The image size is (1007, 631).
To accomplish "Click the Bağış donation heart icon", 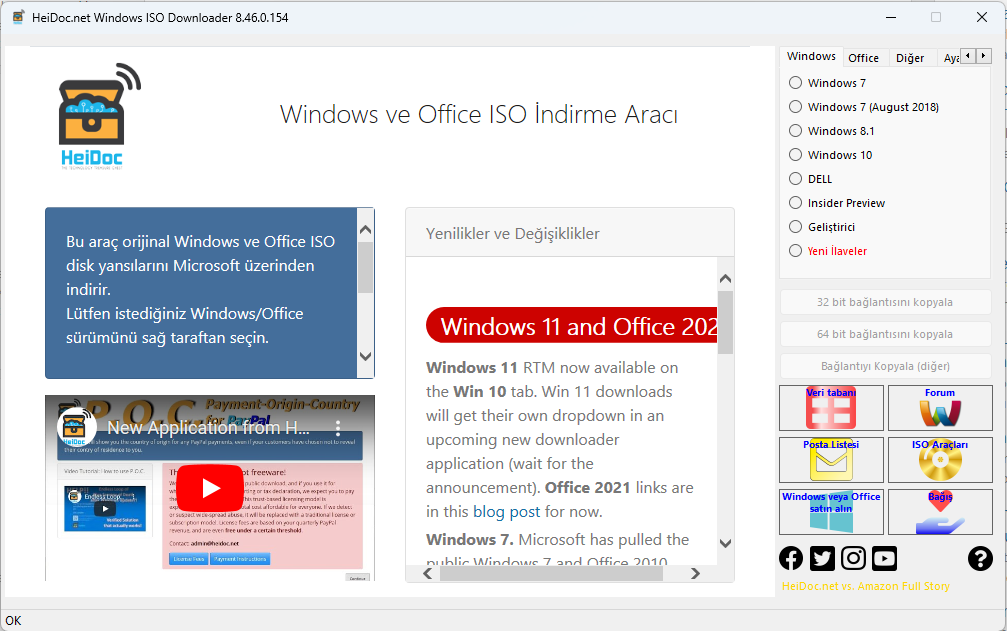I will pos(940,512).
